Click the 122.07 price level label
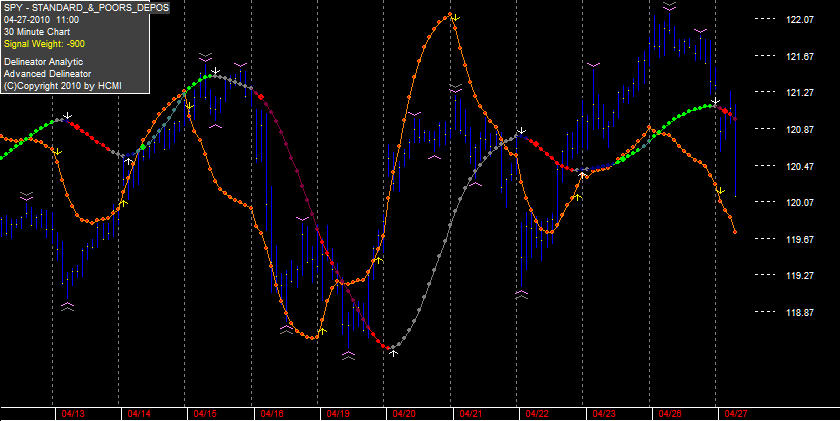840x421 pixels. pyautogui.click(x=800, y=19)
